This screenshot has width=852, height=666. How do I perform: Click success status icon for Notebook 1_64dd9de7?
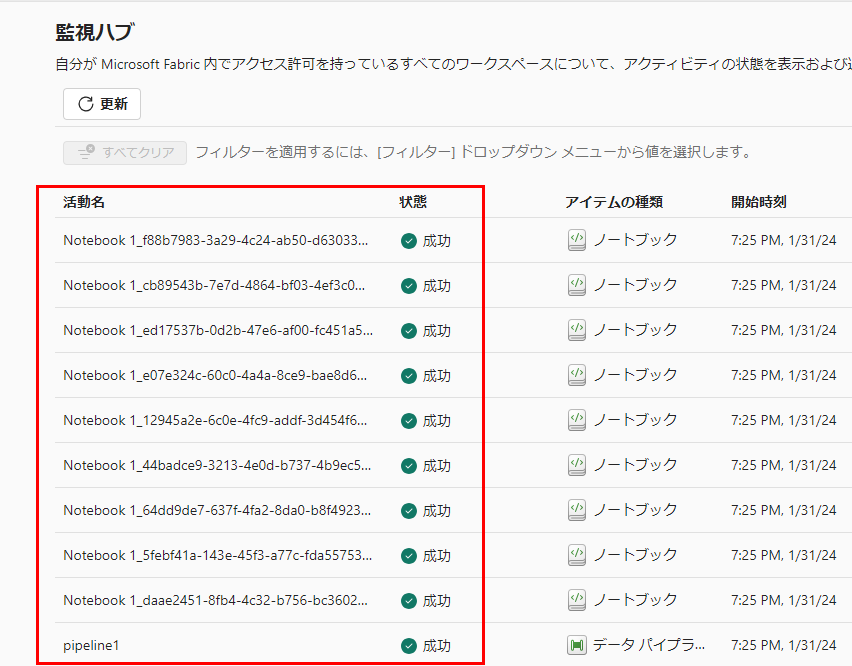click(409, 511)
